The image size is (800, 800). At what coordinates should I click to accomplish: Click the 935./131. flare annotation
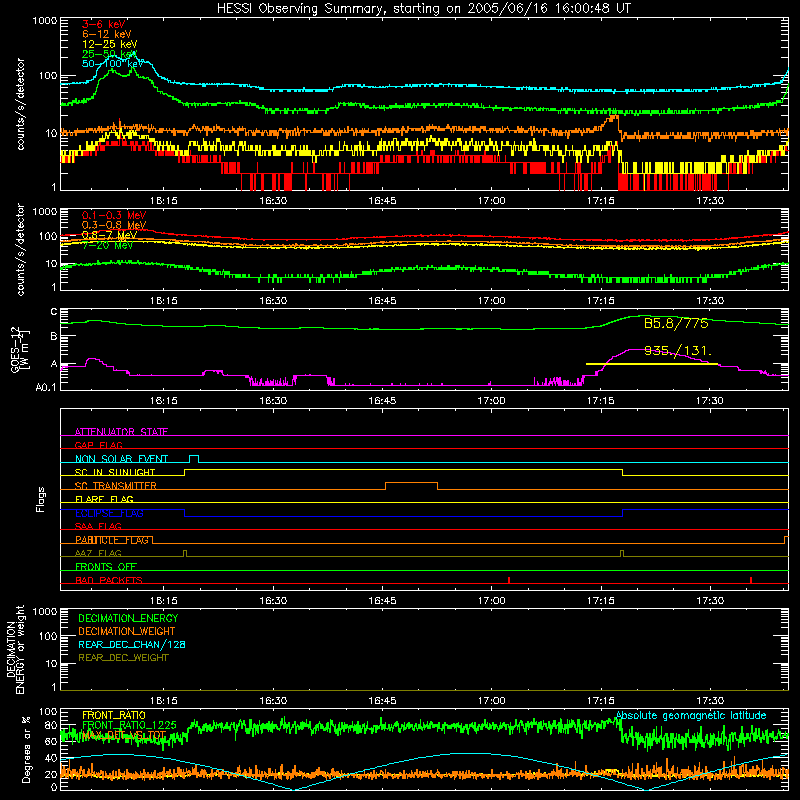[678, 351]
